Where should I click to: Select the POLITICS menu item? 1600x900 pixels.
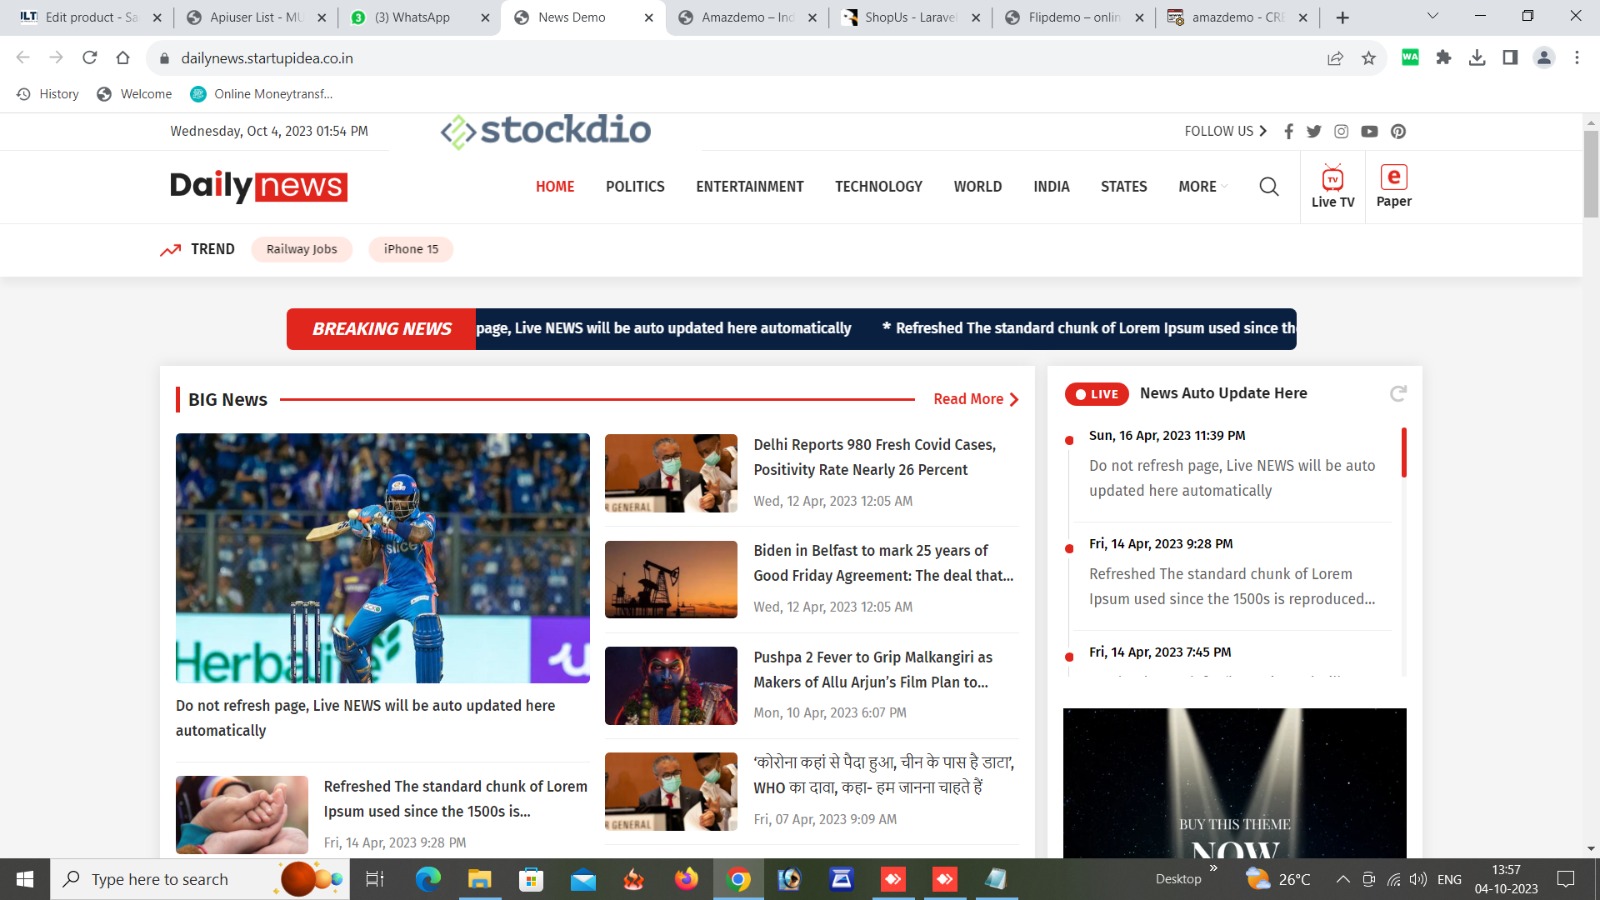(635, 187)
